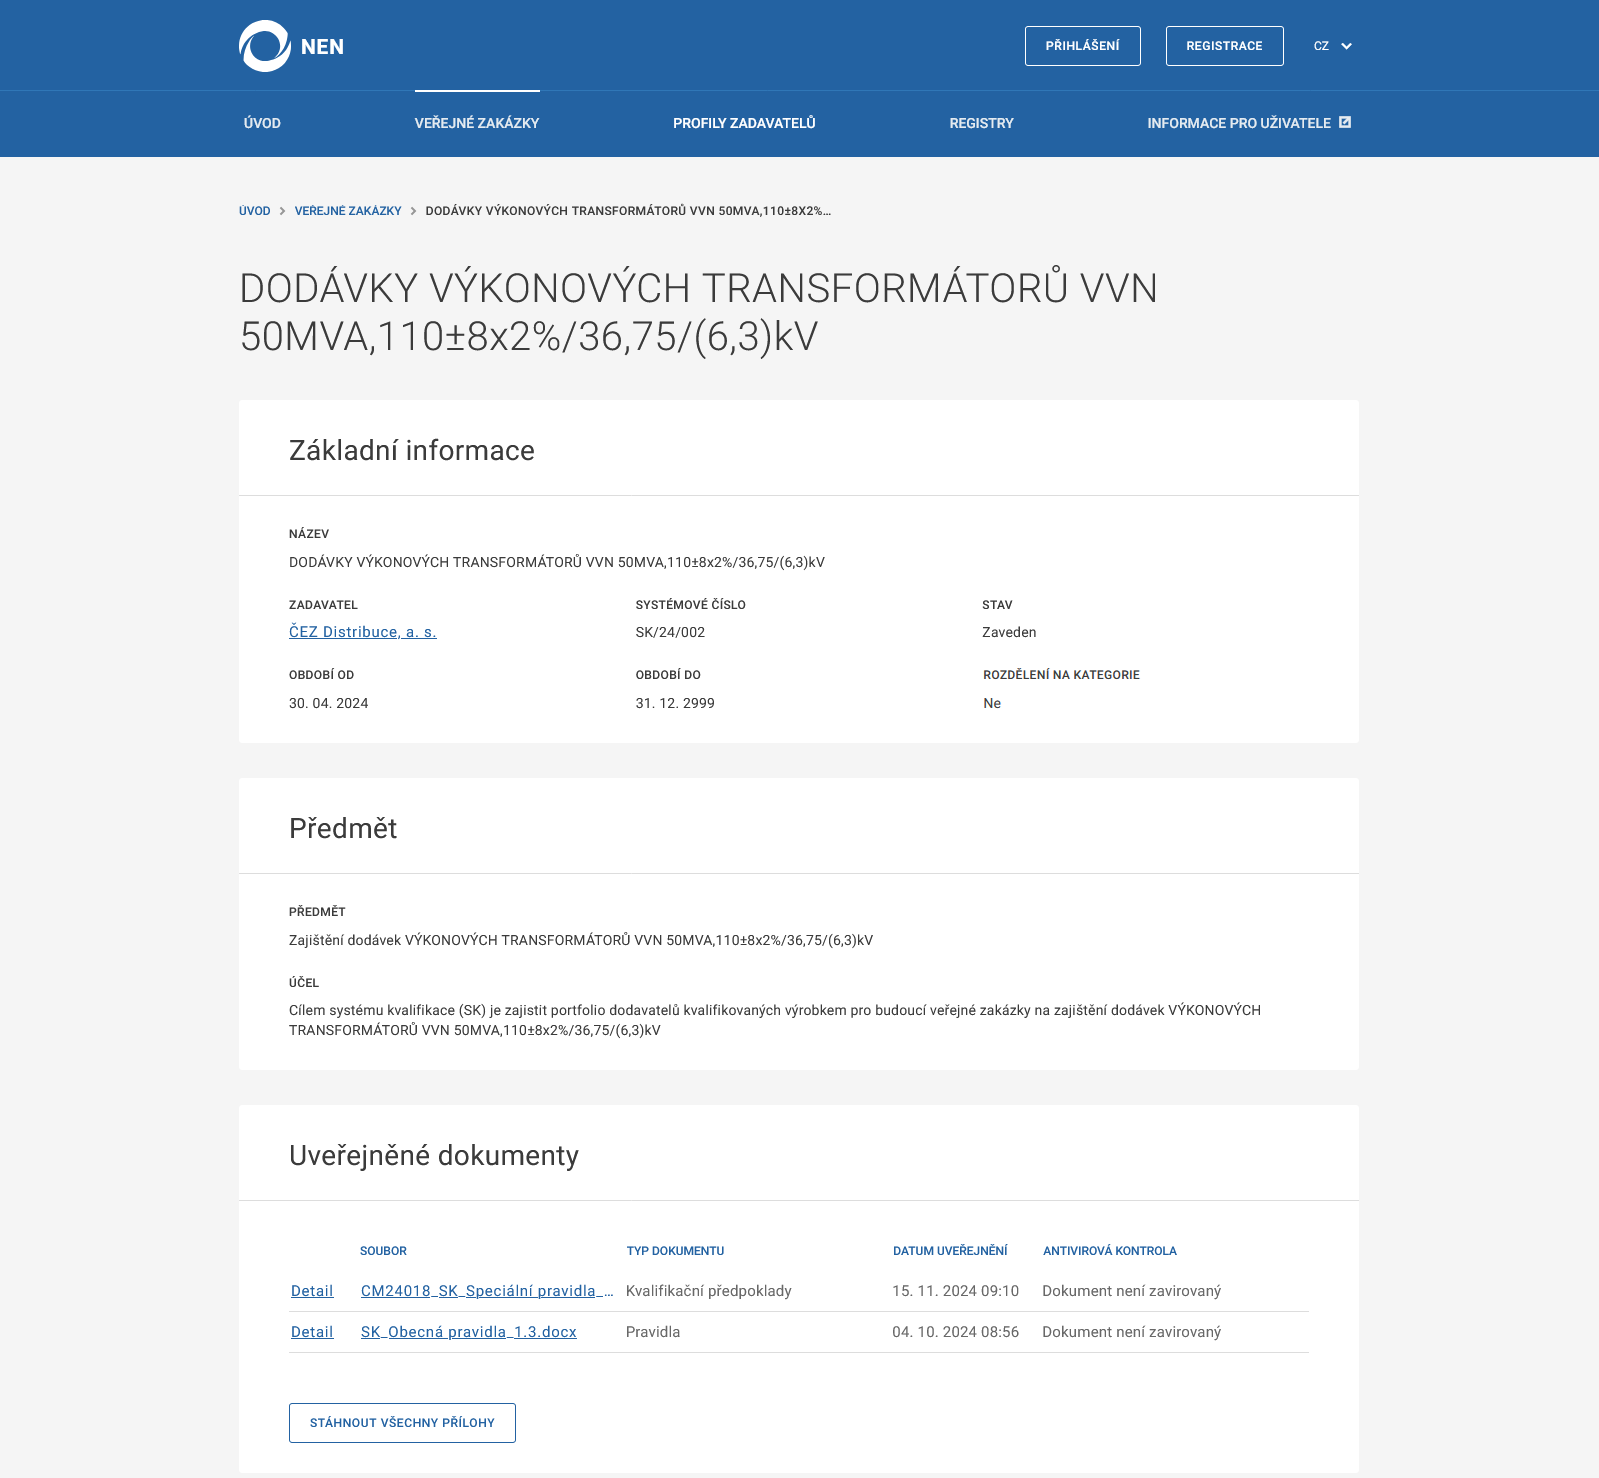Viewport: 1599px width, 1478px height.
Task: Click the Přihlášení button
Action: 1083,46
